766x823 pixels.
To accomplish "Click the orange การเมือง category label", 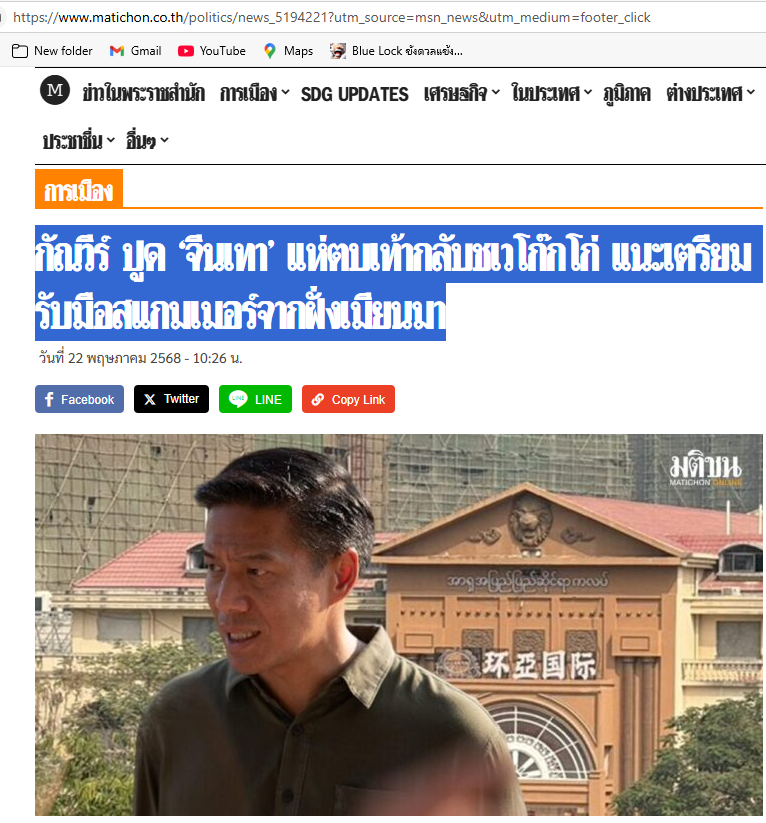I will [x=79, y=189].
